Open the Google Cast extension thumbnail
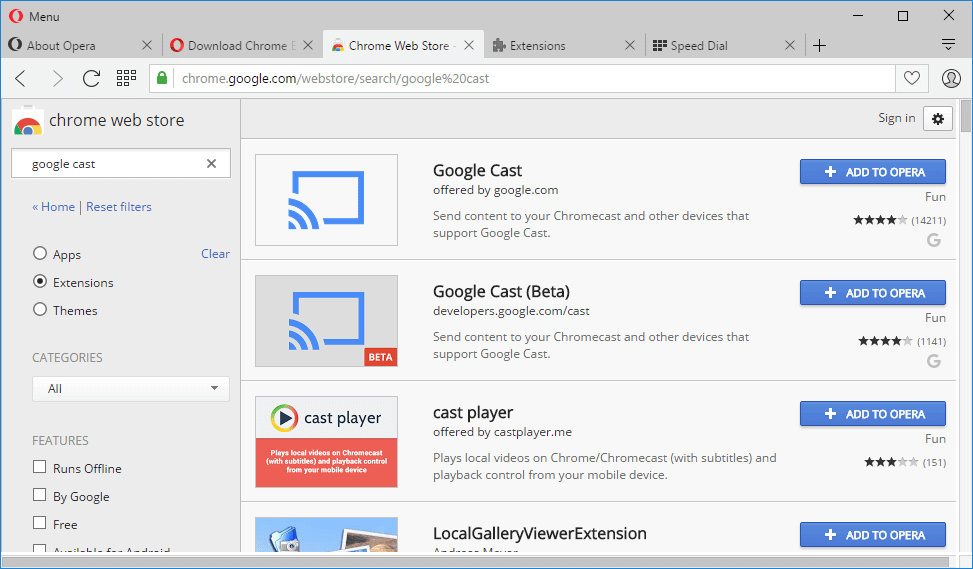 (326, 200)
